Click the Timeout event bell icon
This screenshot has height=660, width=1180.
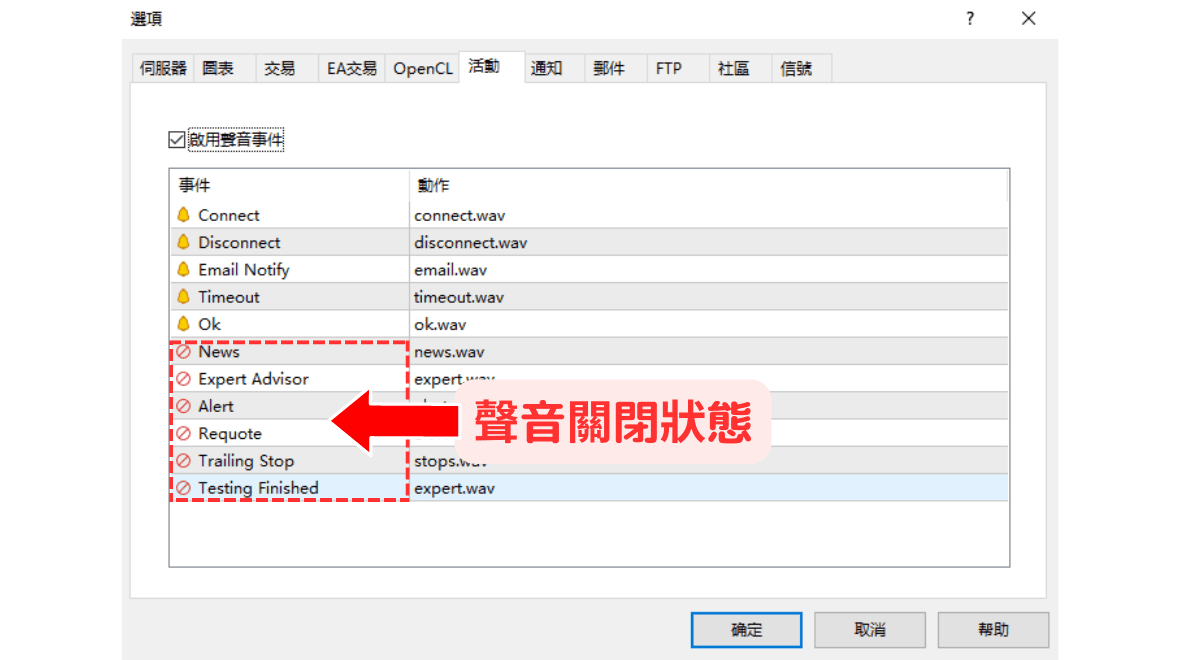tap(183, 297)
